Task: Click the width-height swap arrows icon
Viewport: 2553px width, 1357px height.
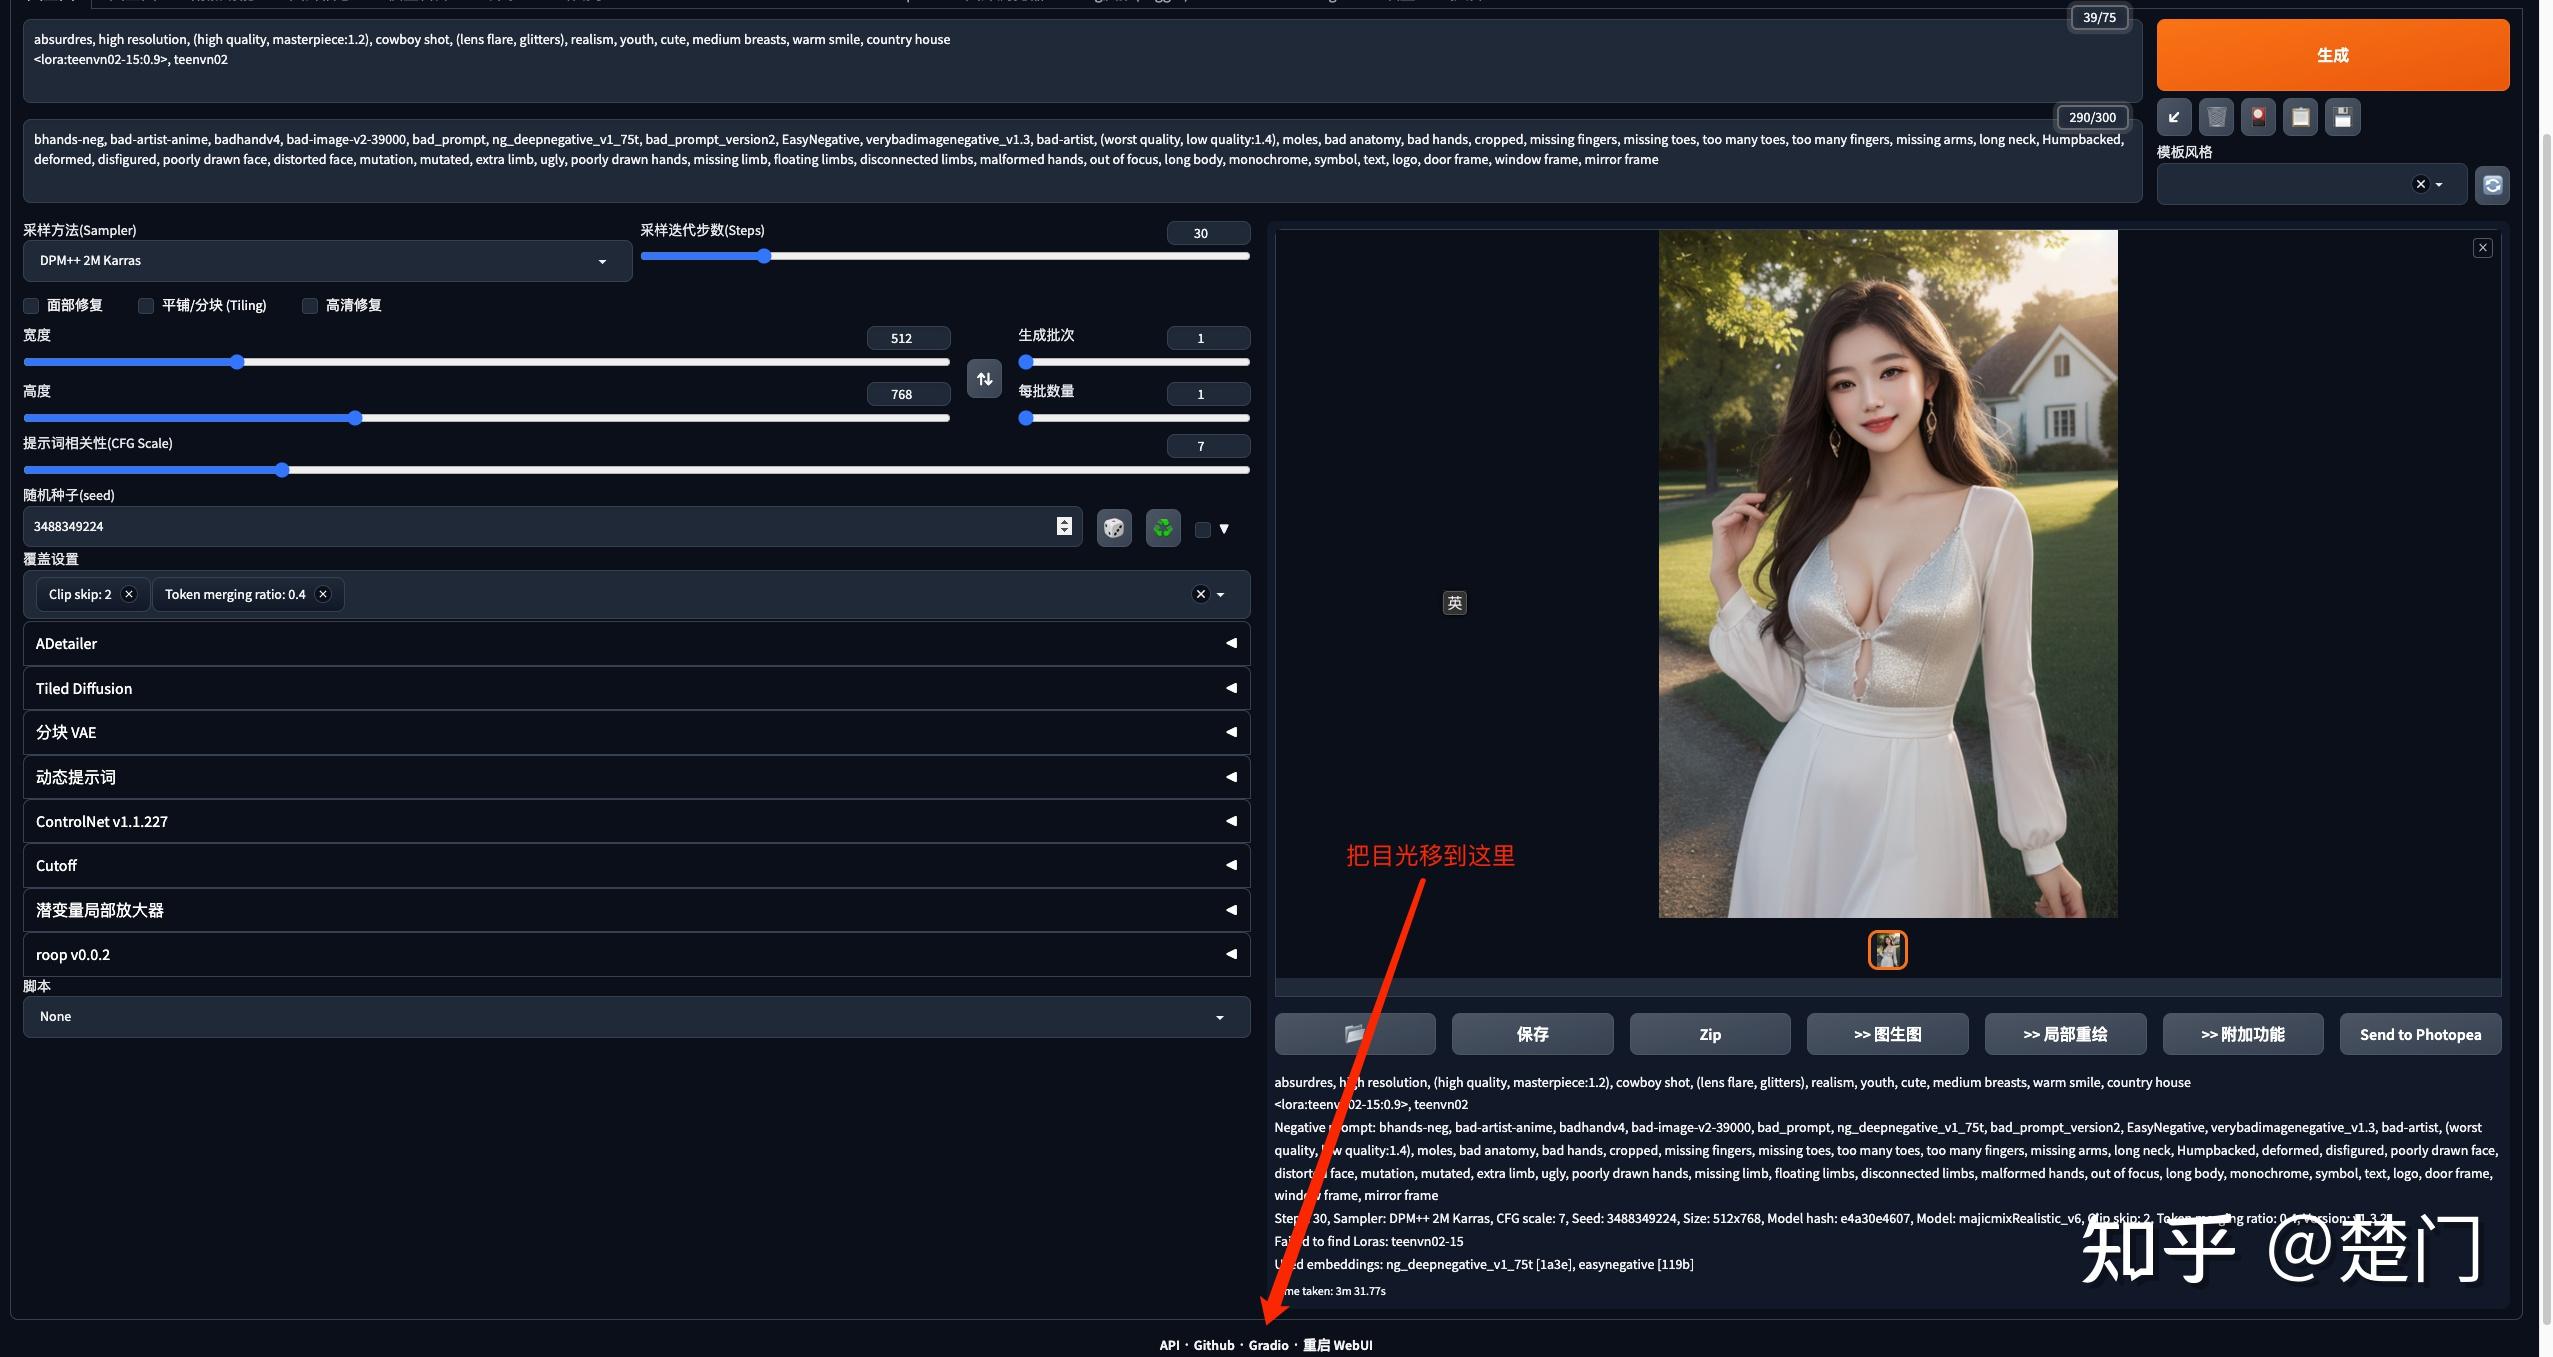Action: 984,379
